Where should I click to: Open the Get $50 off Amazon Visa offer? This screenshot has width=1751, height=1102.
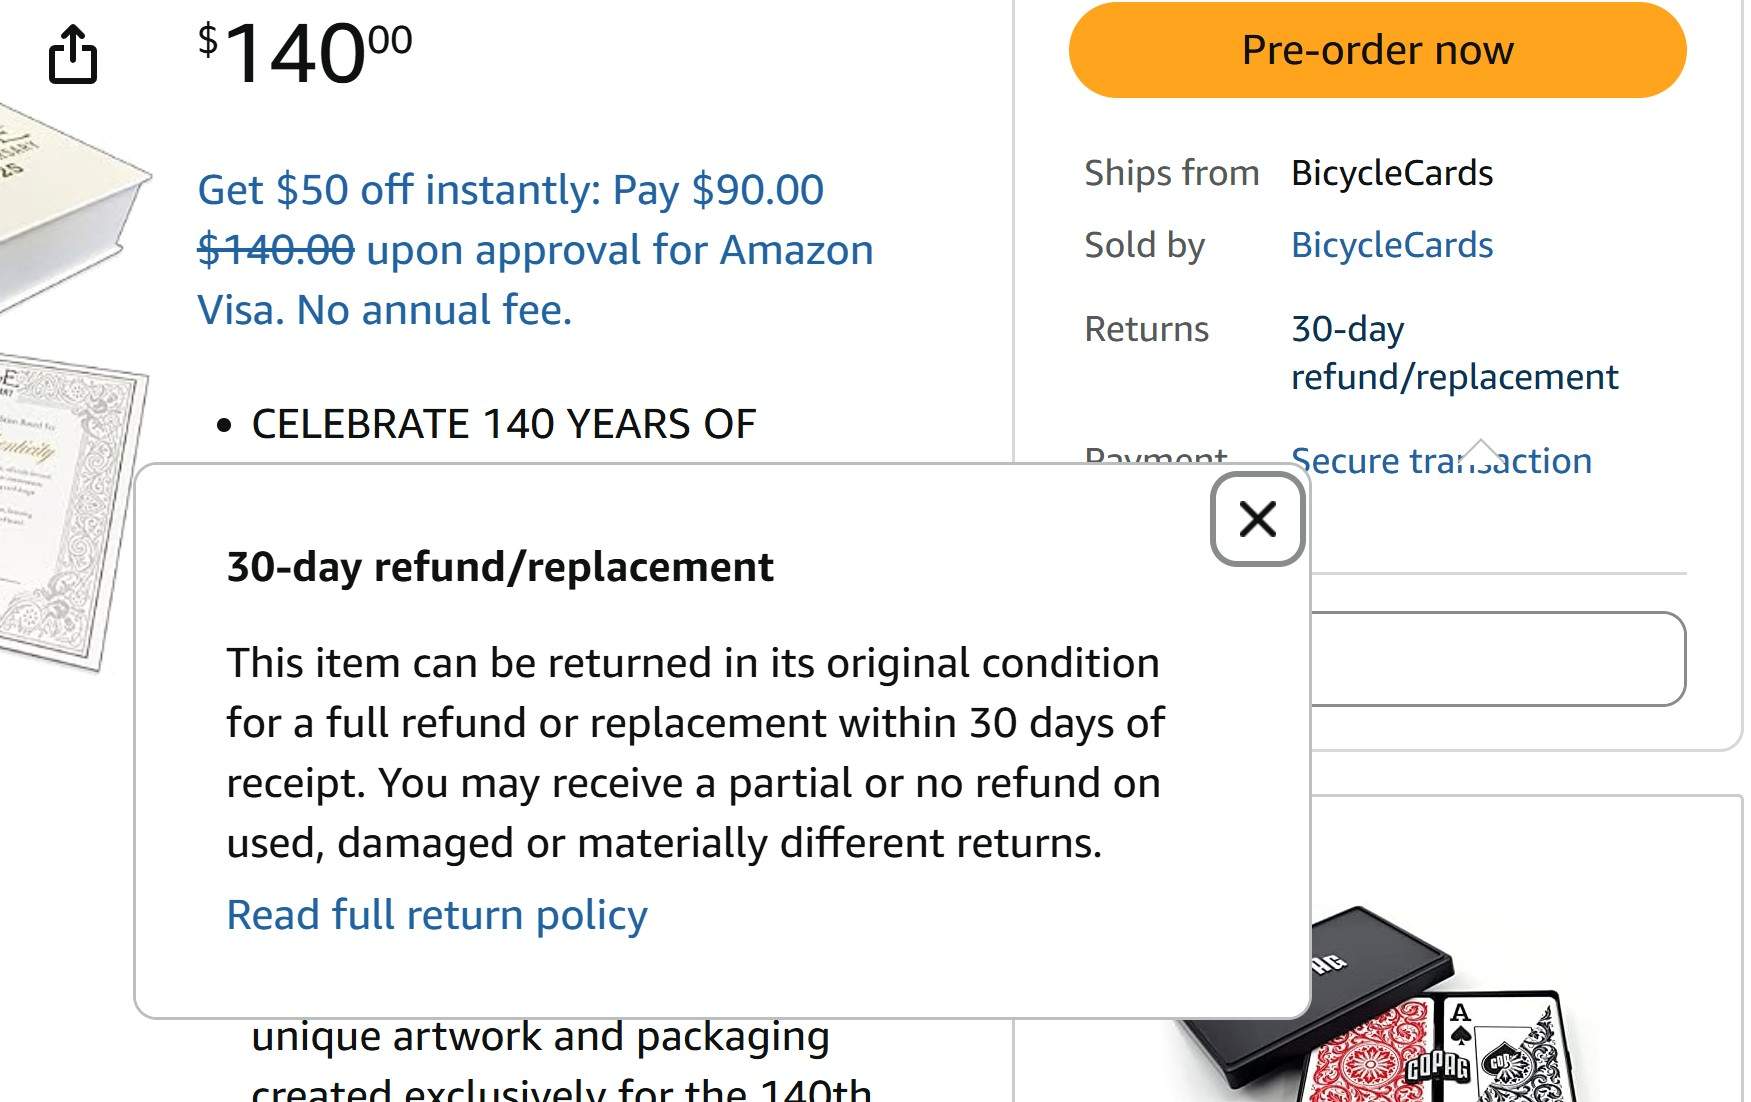[x=535, y=250]
